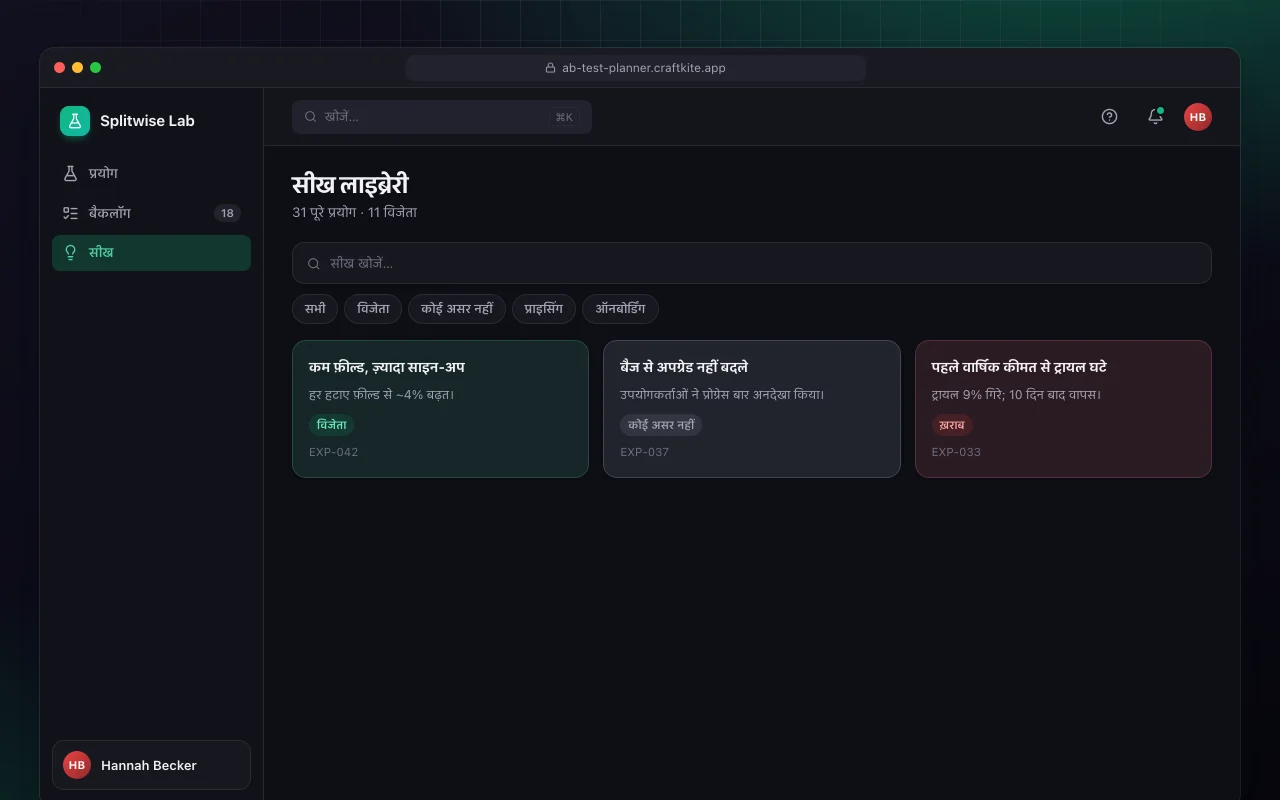Click the EXP-033 experiment ID
This screenshot has height=800, width=1280.
click(x=956, y=452)
